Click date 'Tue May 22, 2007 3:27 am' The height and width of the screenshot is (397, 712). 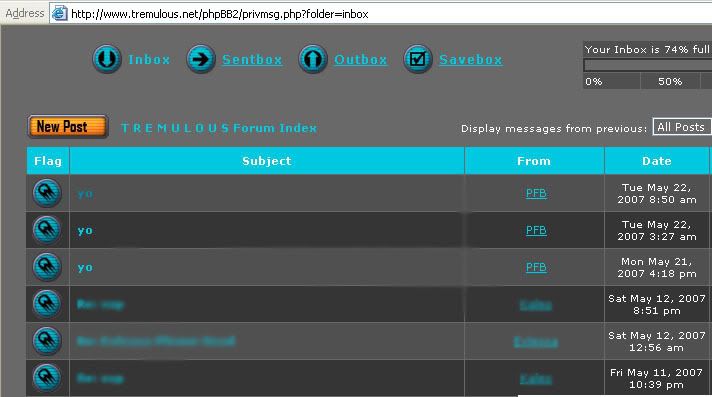tap(657, 230)
